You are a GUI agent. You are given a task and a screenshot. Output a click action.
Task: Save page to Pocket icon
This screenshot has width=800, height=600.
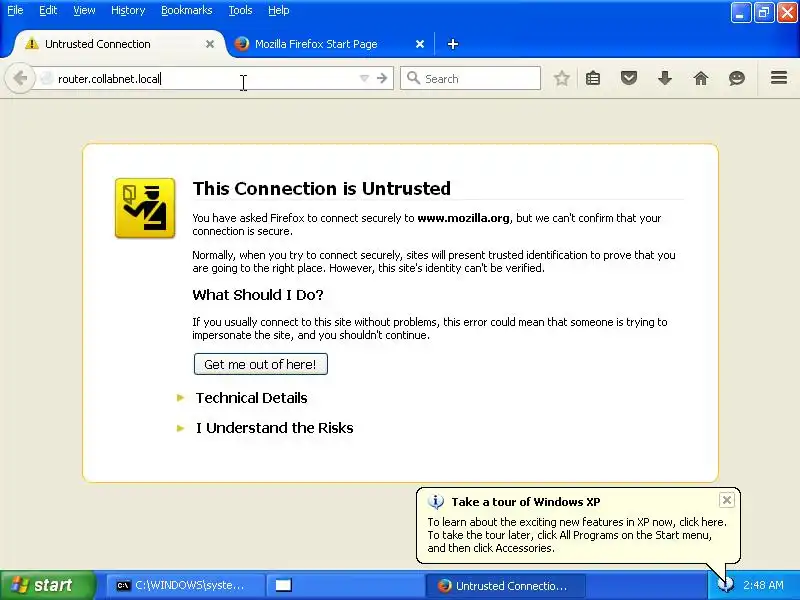[x=629, y=78]
